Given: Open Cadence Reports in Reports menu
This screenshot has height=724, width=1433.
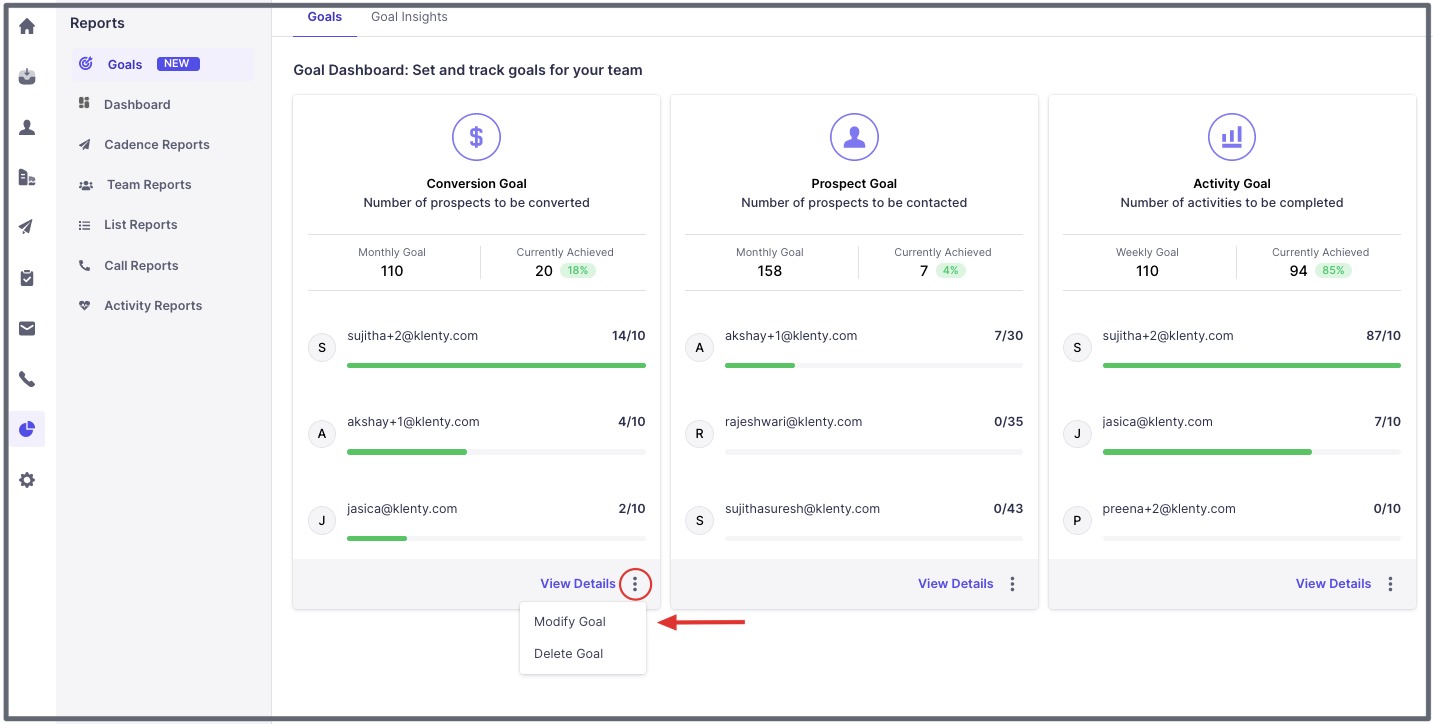Looking at the screenshot, I should click(156, 144).
